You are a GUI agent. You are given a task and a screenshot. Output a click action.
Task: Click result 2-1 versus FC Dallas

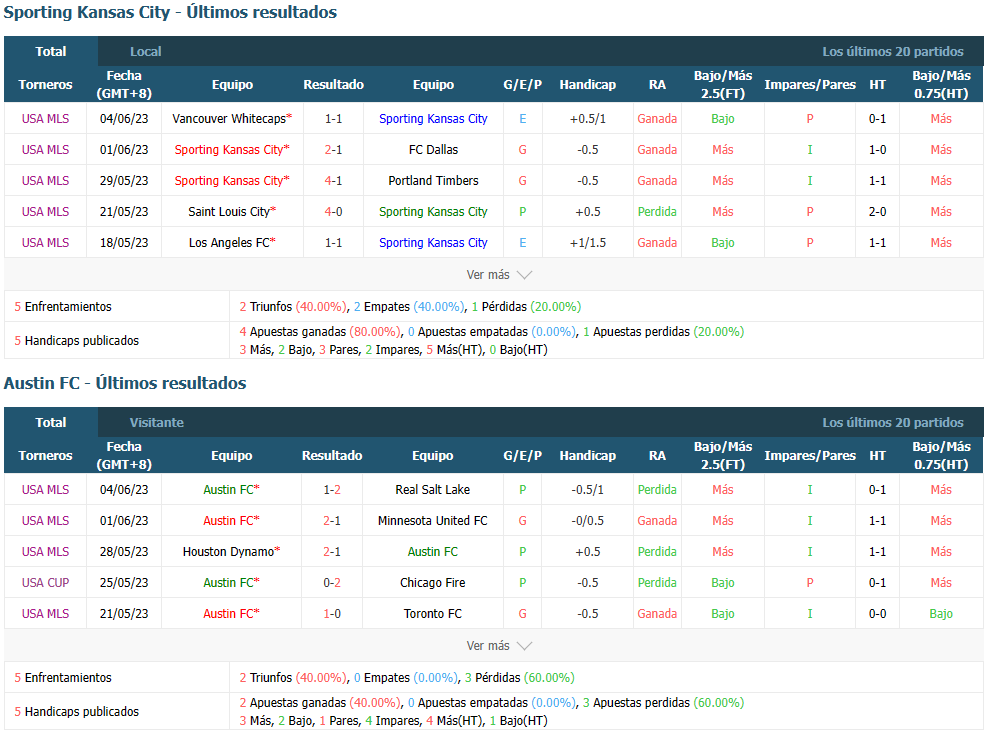[x=333, y=150]
